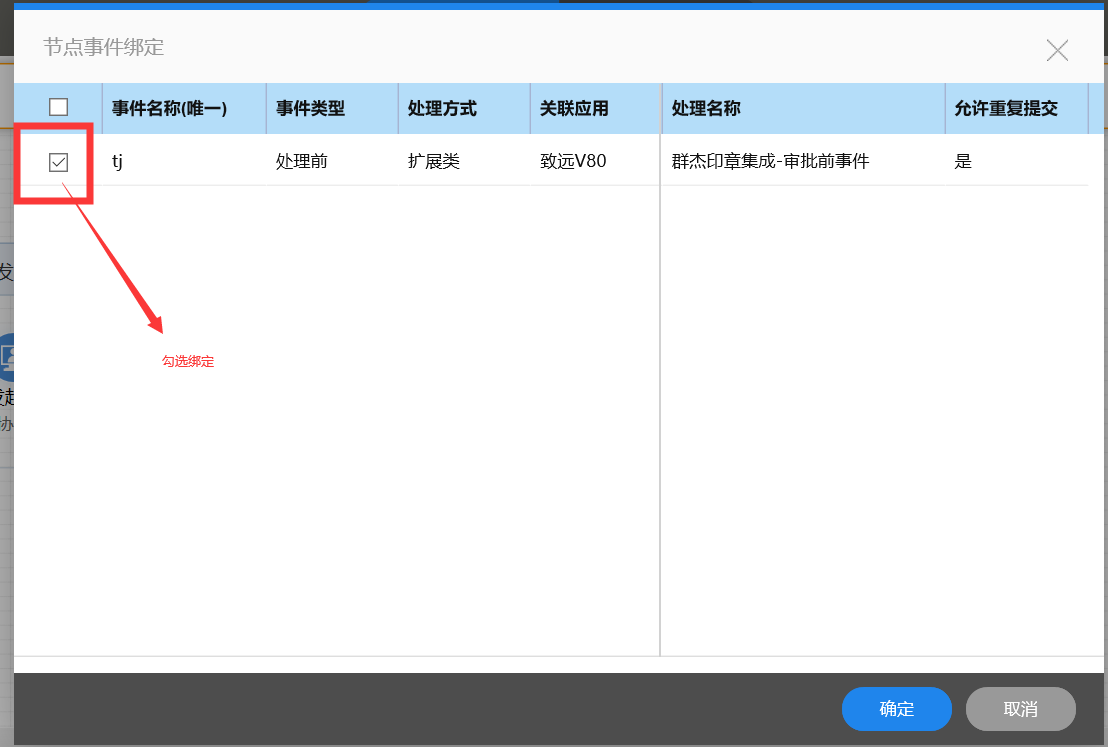Screen dimensions: 1108x747
Task: Select the tj event name cell
Action: [118, 161]
